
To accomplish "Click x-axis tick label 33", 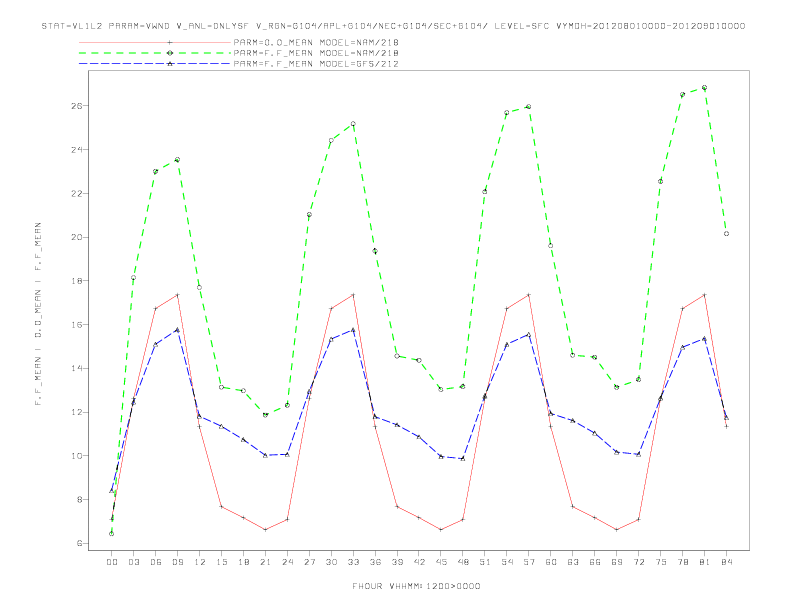I will click(x=353, y=562).
